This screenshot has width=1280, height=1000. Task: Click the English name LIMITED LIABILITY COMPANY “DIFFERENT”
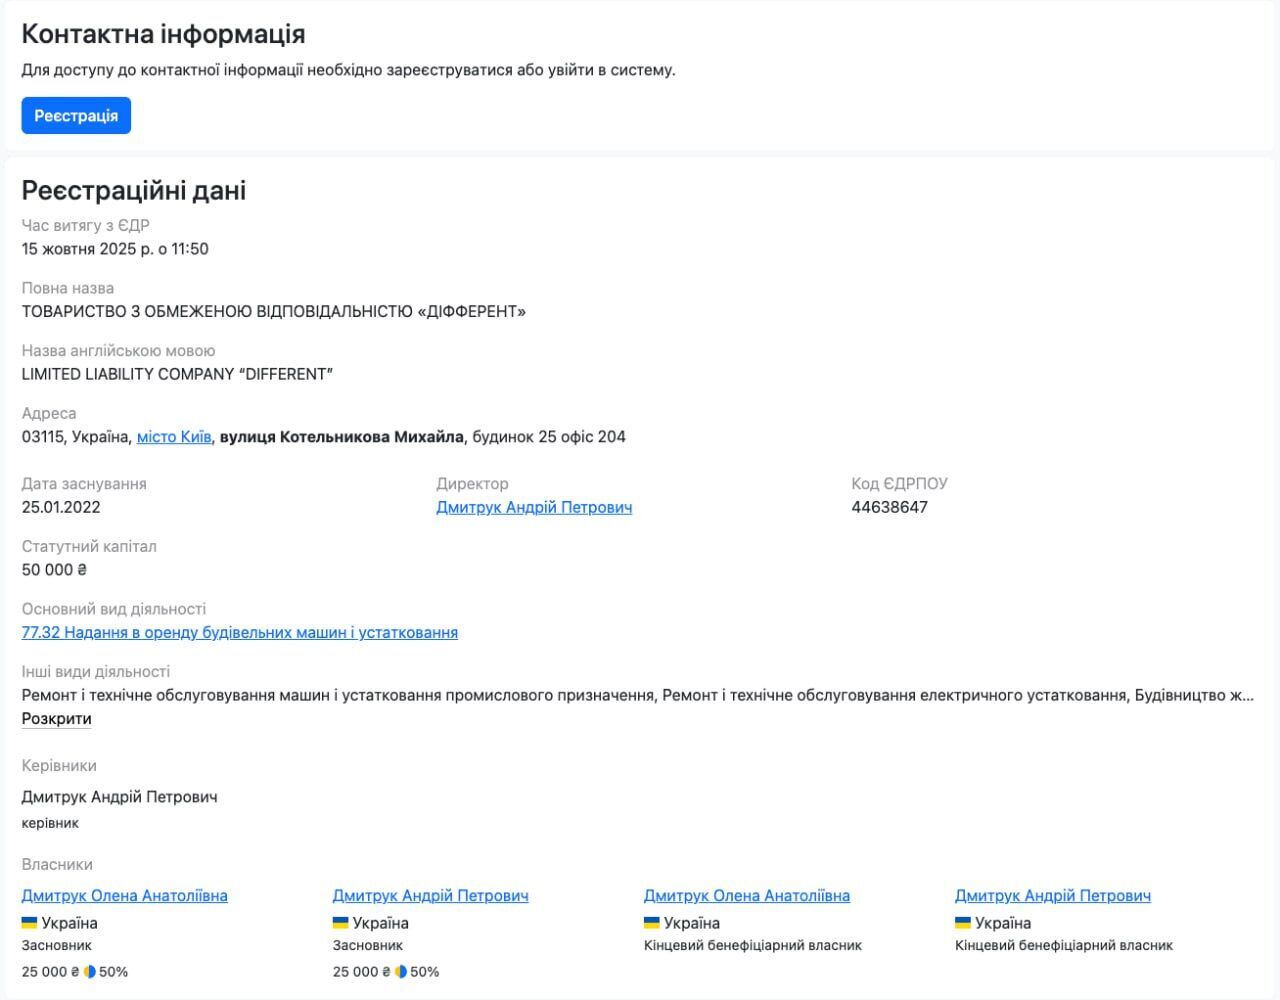coord(177,374)
